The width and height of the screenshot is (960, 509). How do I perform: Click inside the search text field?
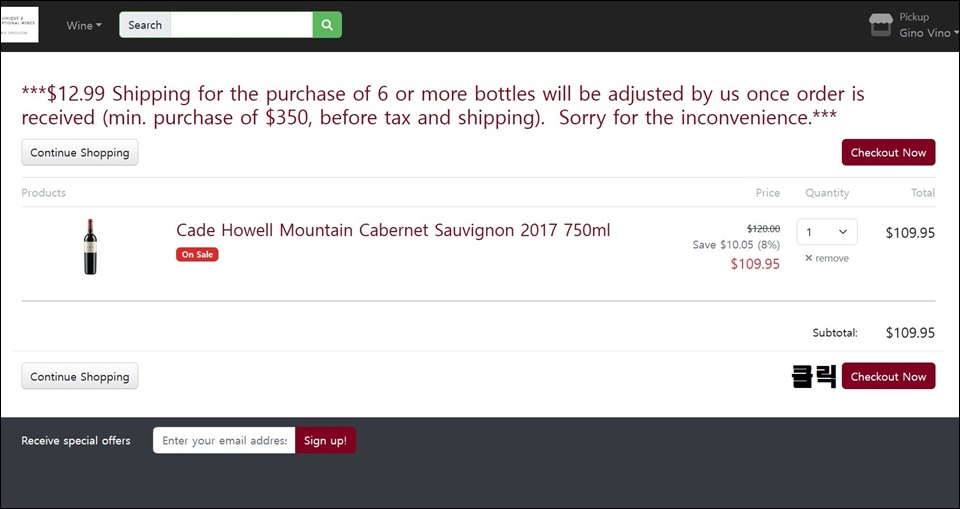241,25
